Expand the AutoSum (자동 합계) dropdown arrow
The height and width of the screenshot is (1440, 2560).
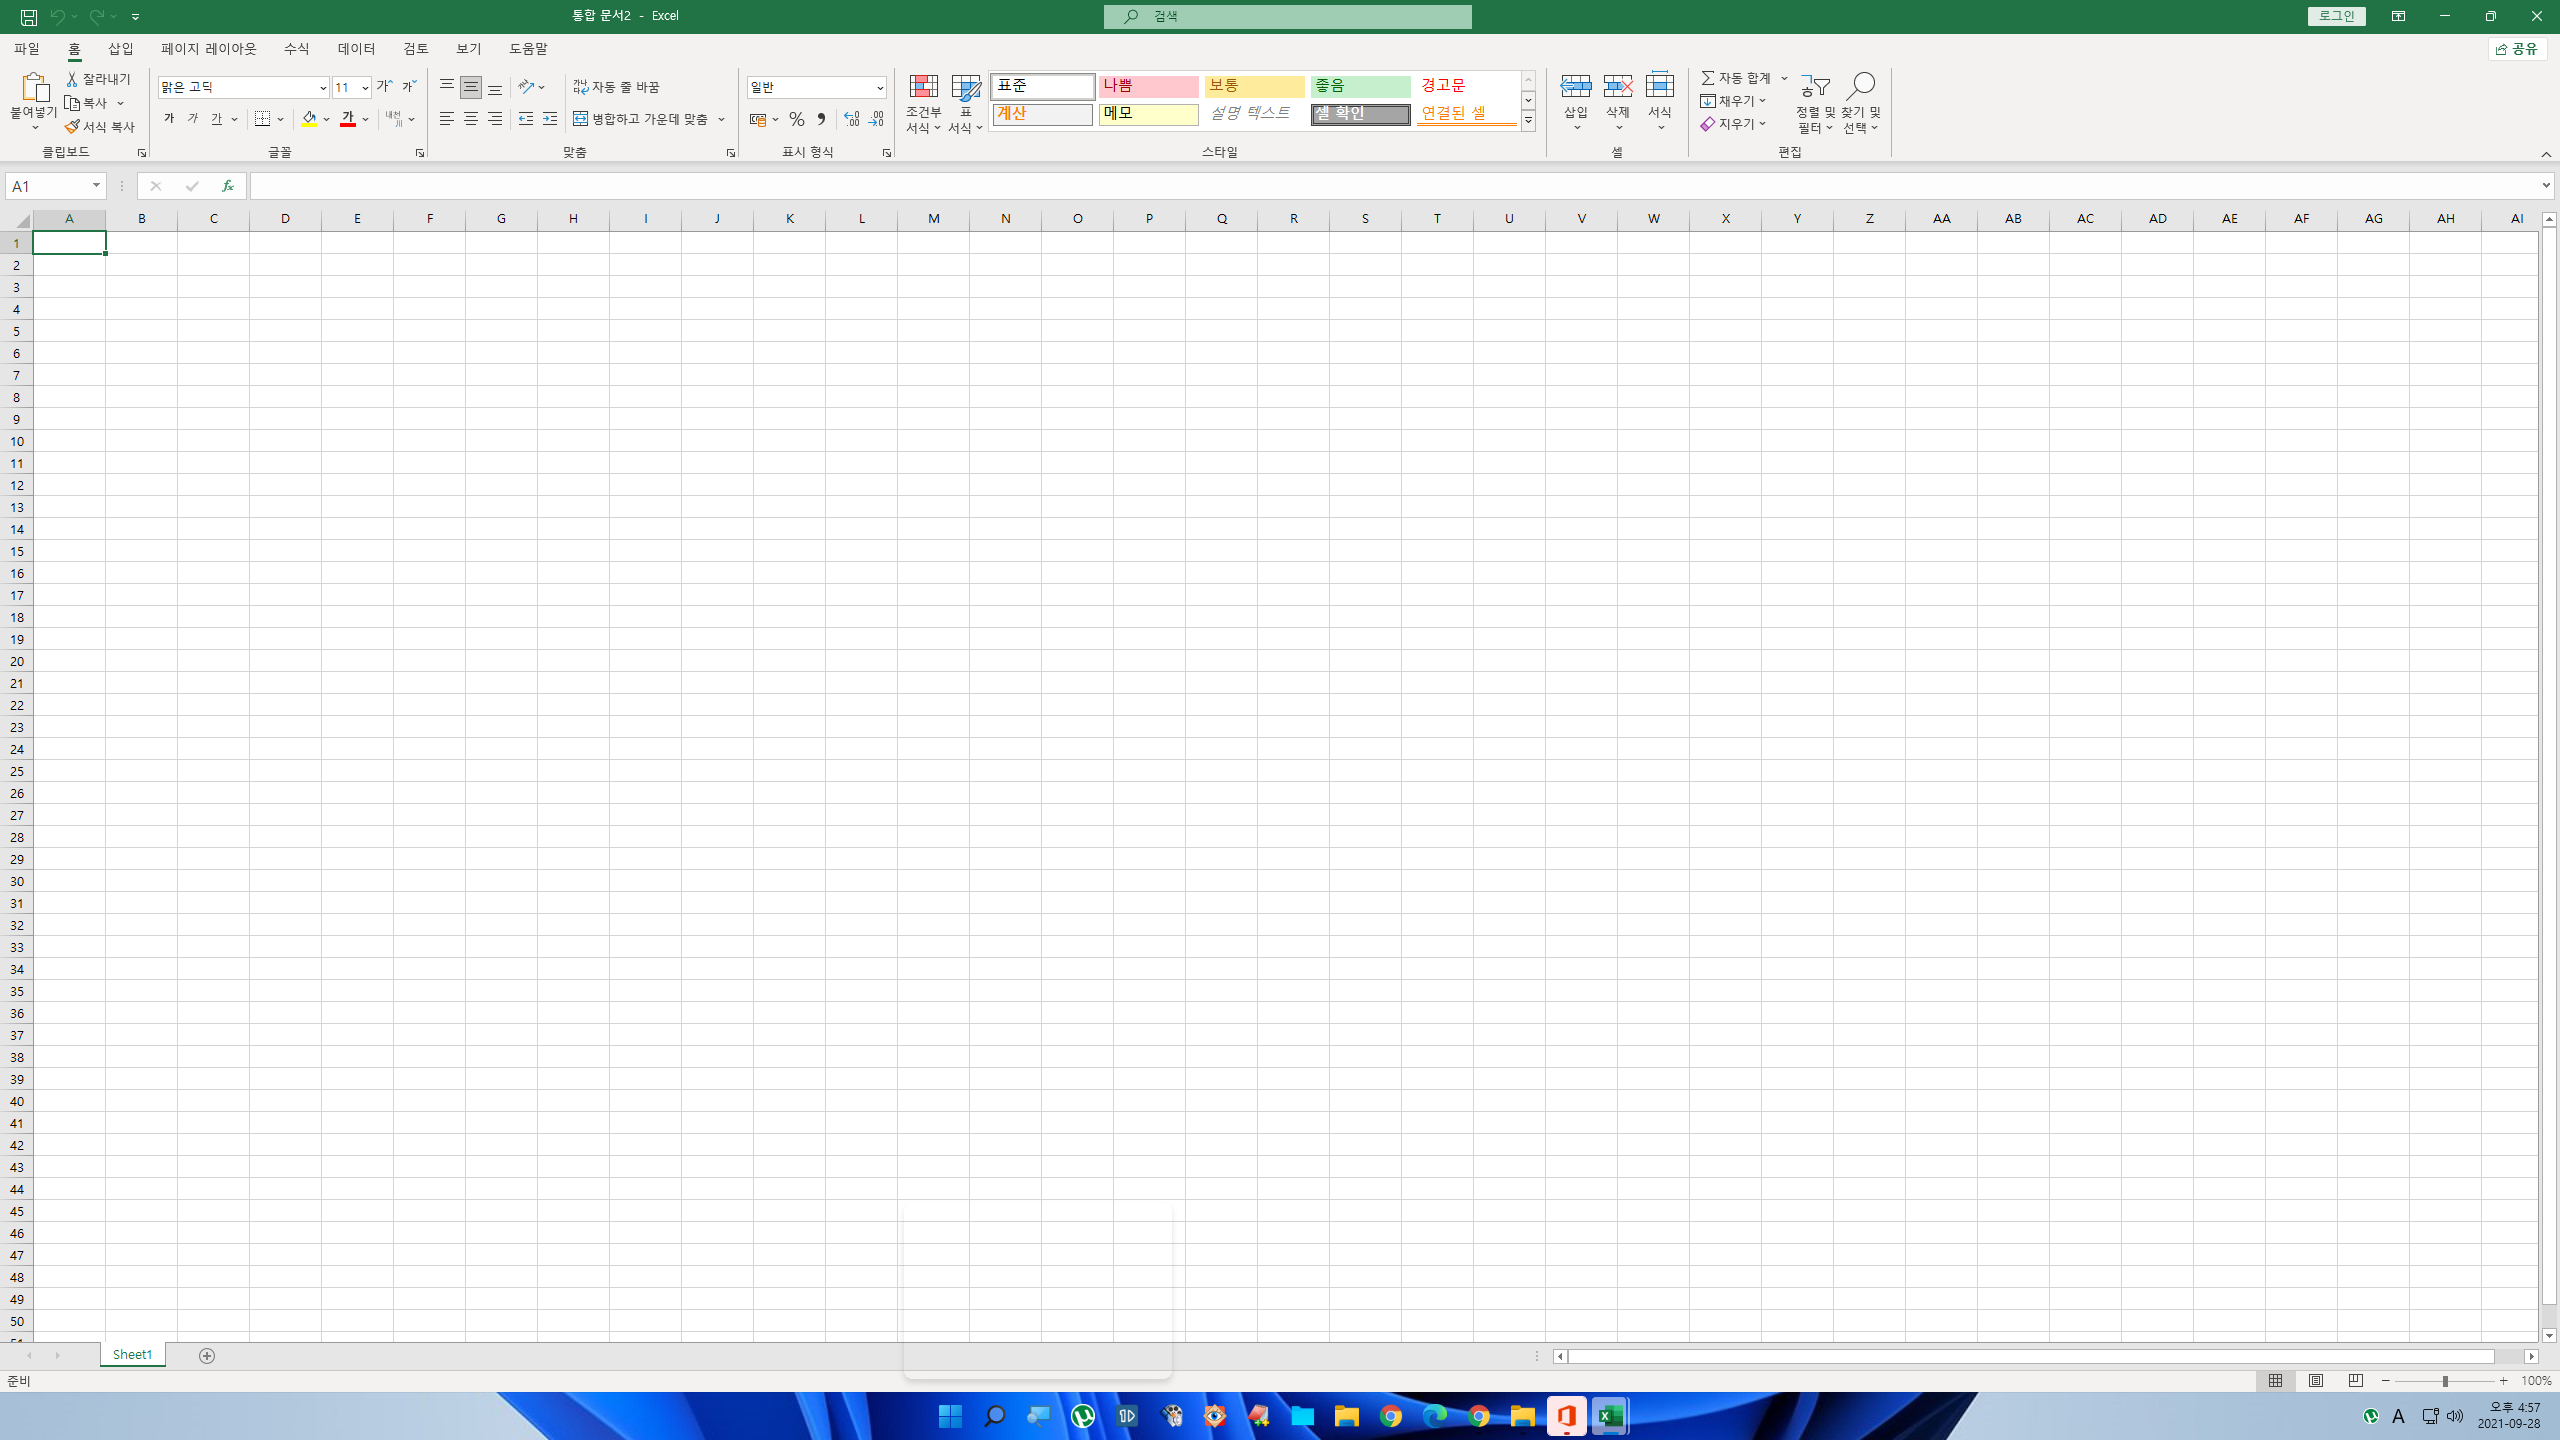click(x=1784, y=78)
